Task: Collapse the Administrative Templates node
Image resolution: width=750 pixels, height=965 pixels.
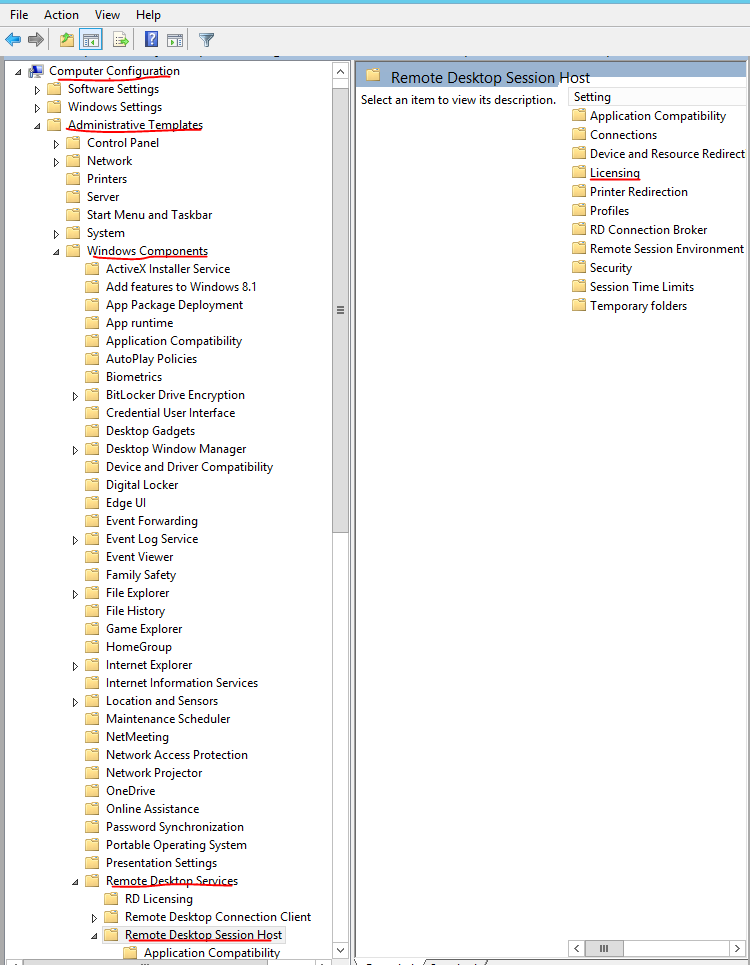Action: click(x=37, y=126)
